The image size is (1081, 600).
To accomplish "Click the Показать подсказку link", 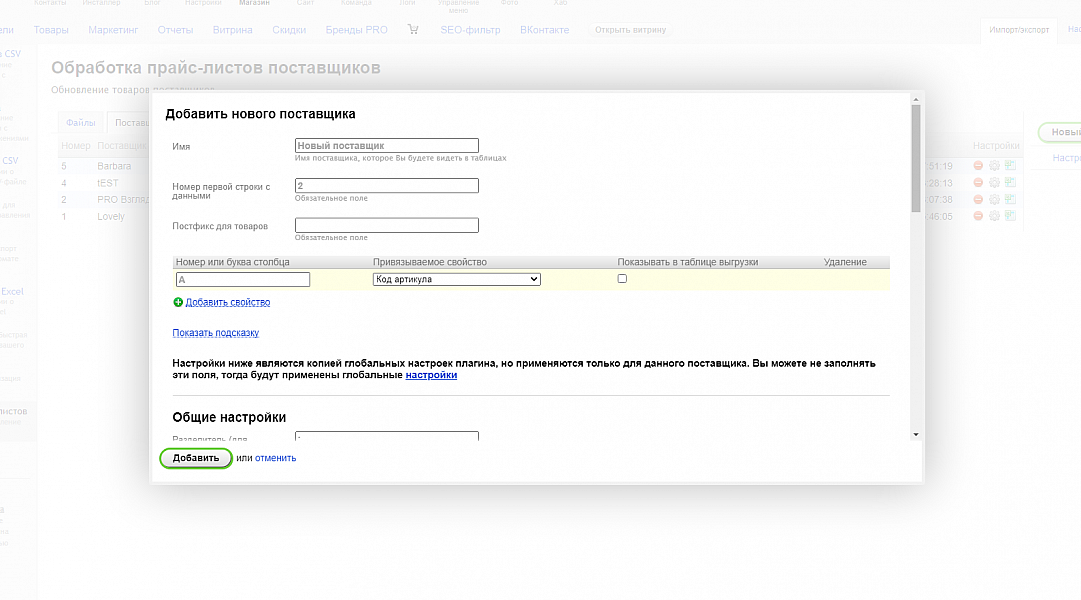I will tap(215, 332).
